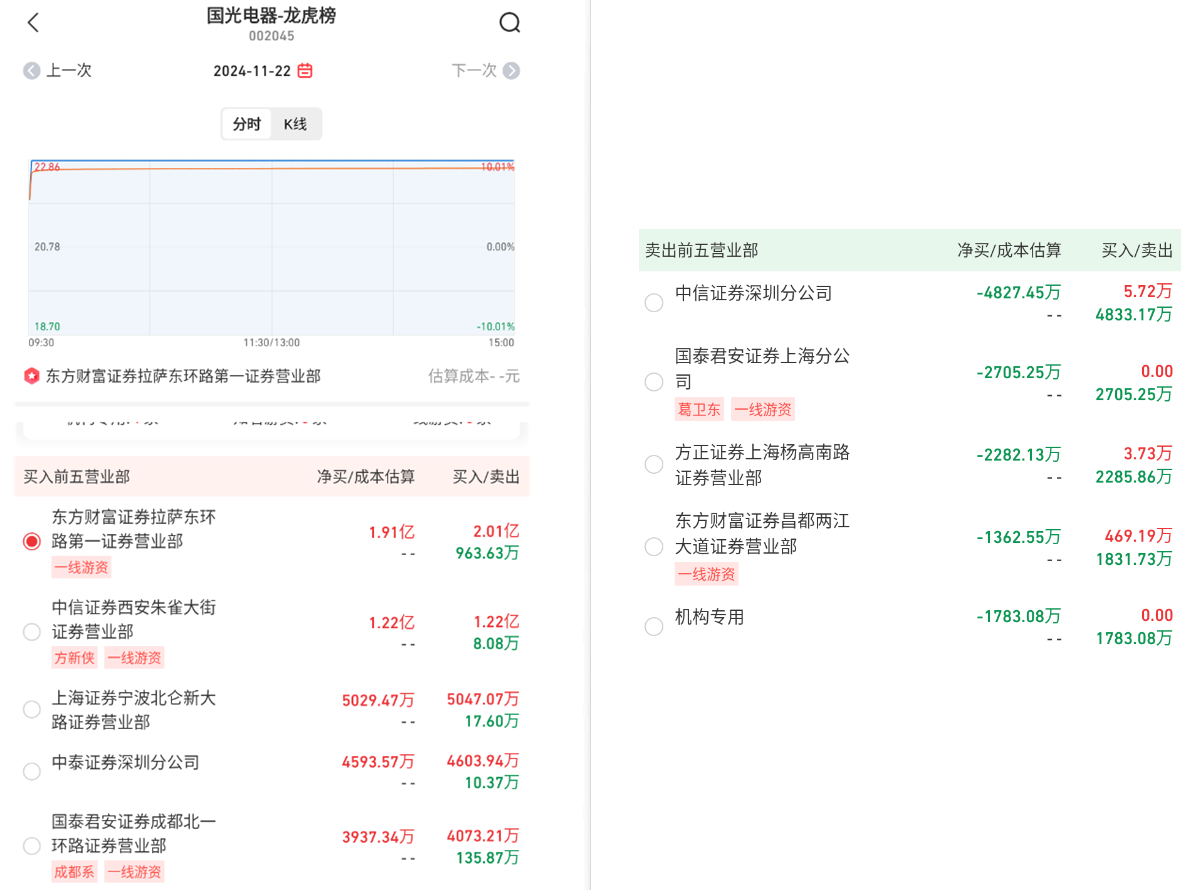Screen dimensions: 1181x890
Task: Click the 成都系 tag label
Action: [x=75, y=871]
